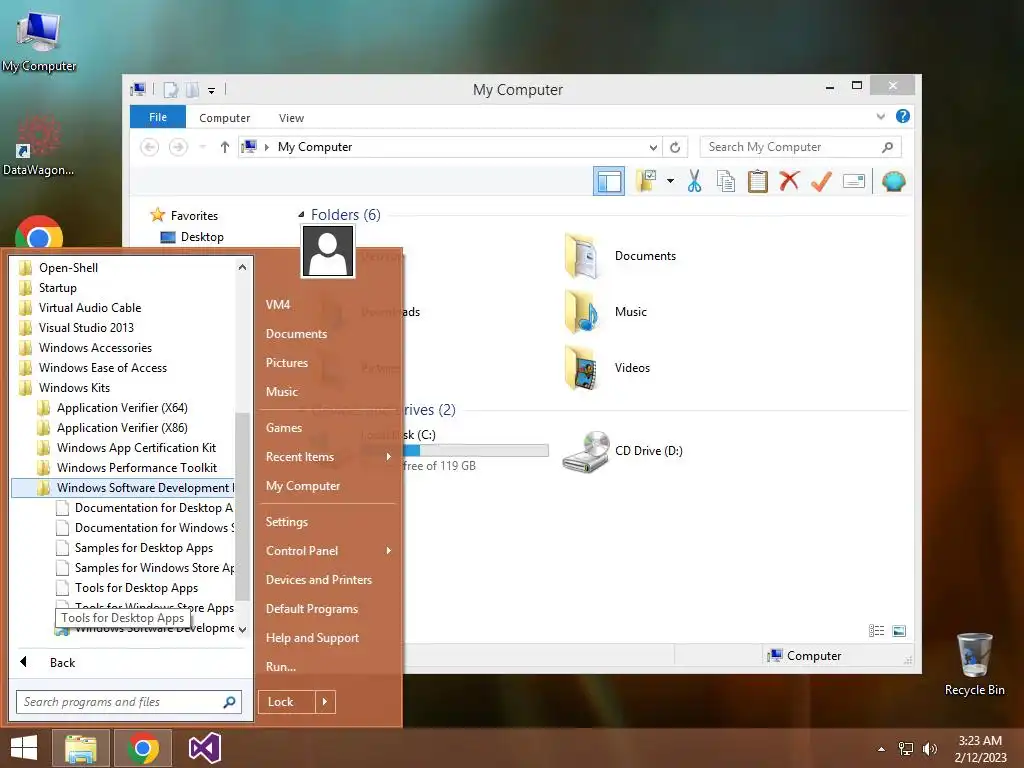Click the Up one level arrow
Image resolution: width=1024 pixels, height=768 pixels.
pos(225,147)
